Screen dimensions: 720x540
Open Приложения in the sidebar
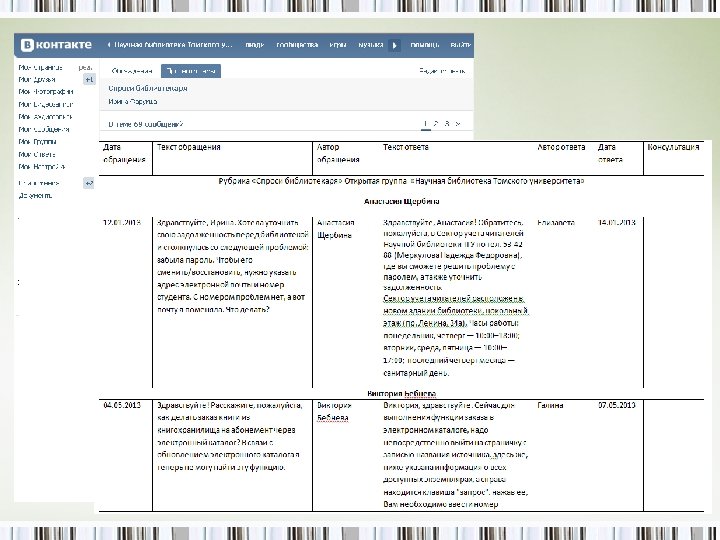pyautogui.click(x=39, y=183)
